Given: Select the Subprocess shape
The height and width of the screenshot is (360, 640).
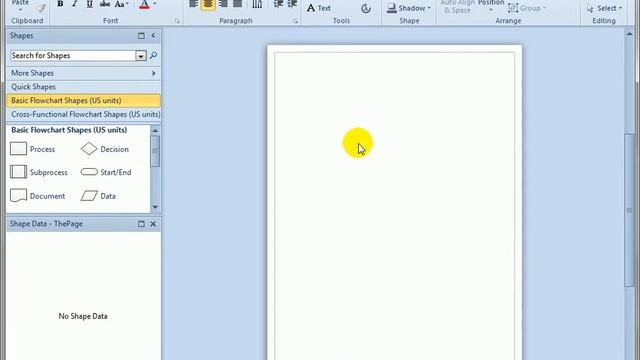Looking at the screenshot, I should click(39, 172).
